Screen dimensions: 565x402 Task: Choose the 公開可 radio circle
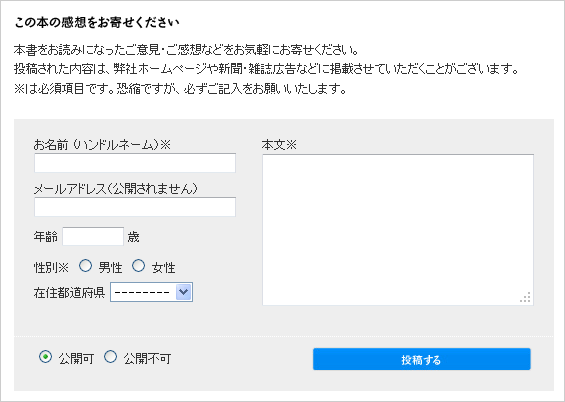click(x=45, y=357)
